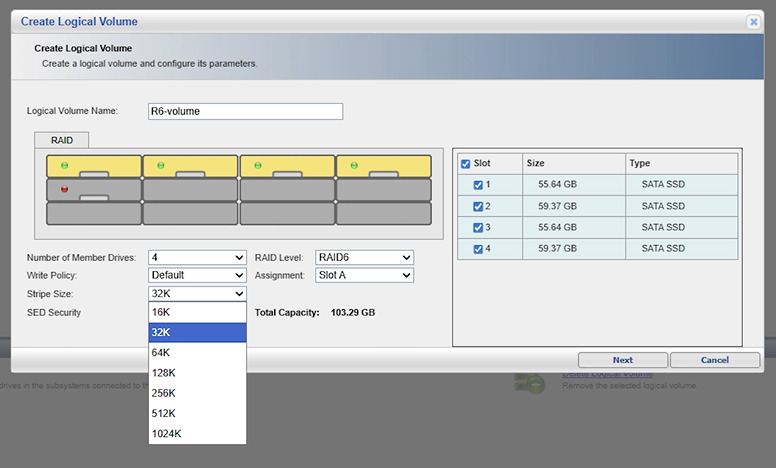776x468 pixels.
Task: Click the Type column header
Action: [x=681, y=163]
